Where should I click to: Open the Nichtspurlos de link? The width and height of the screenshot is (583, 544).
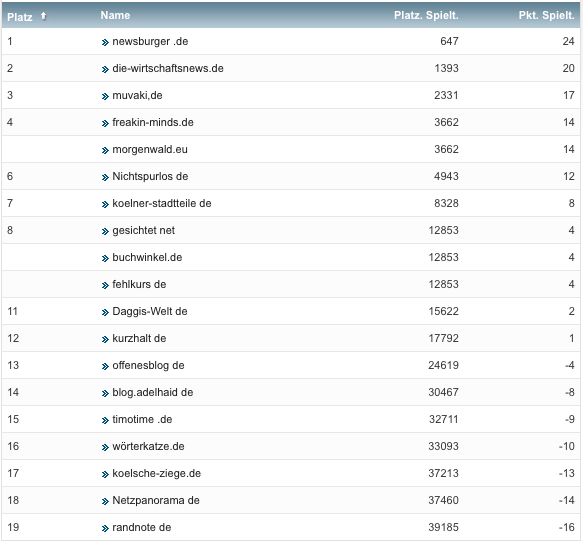tap(150, 176)
